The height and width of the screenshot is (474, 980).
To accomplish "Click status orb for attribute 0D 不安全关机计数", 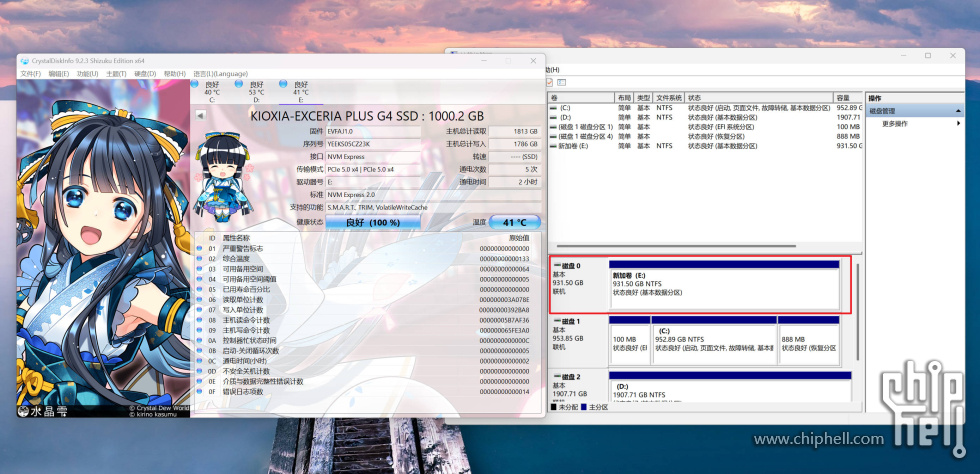I will coord(200,371).
